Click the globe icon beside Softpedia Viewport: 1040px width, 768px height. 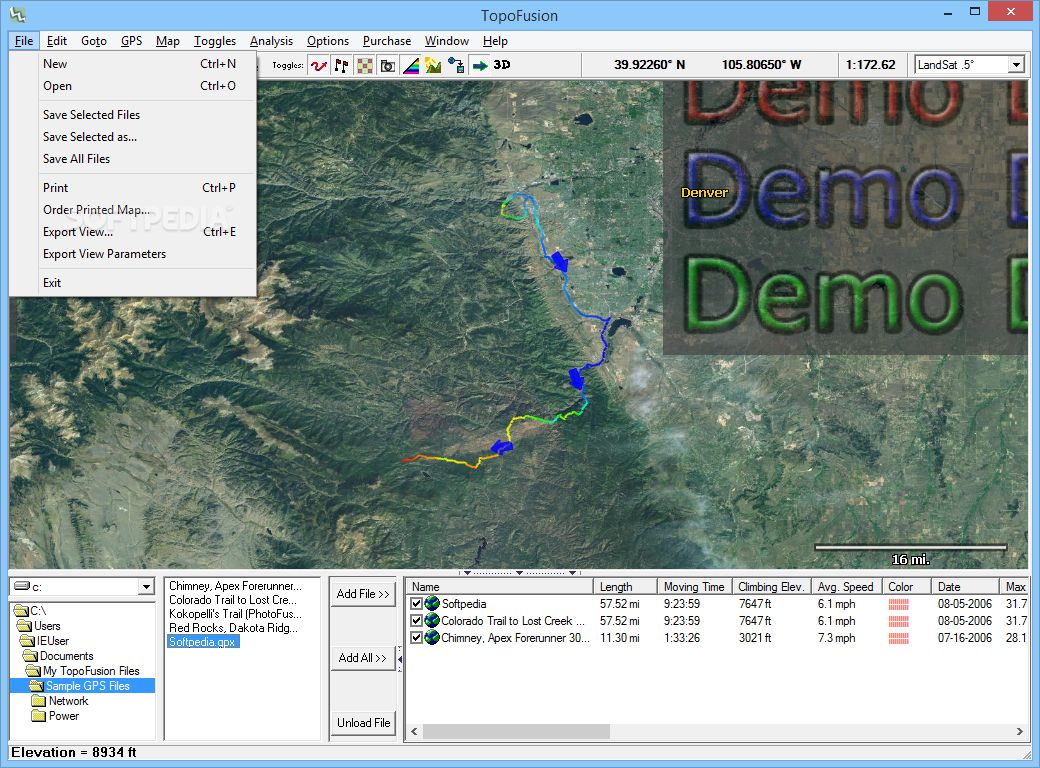432,604
